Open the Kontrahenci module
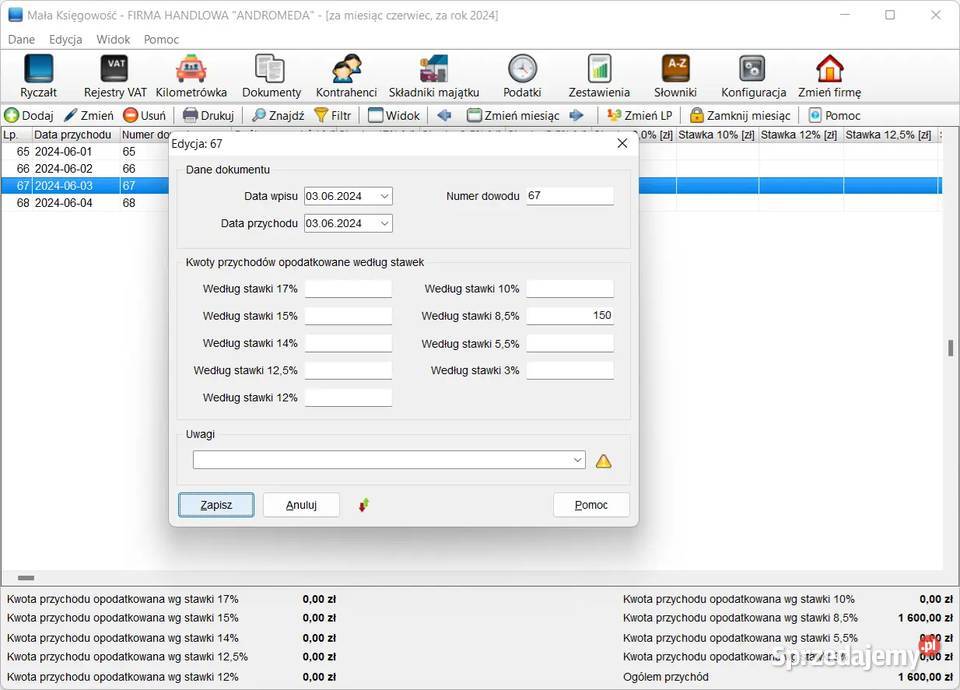The height and width of the screenshot is (690, 960). [346, 76]
